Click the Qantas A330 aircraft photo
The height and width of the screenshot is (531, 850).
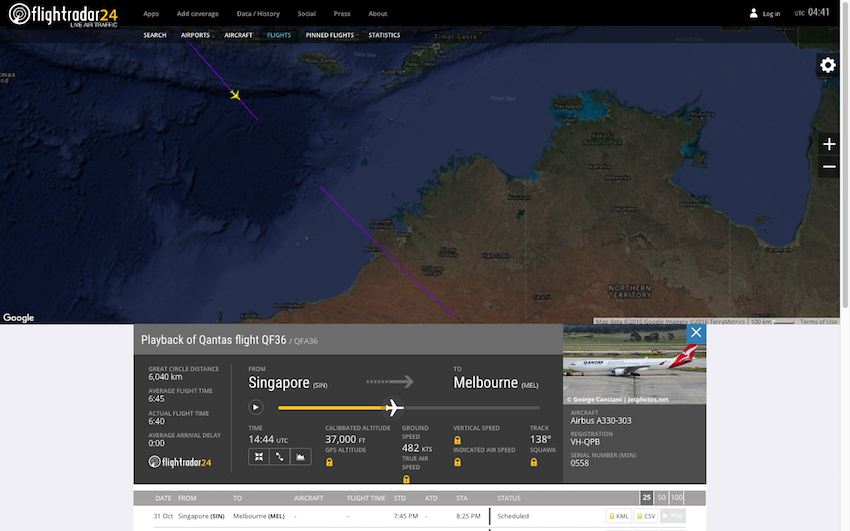(x=634, y=364)
